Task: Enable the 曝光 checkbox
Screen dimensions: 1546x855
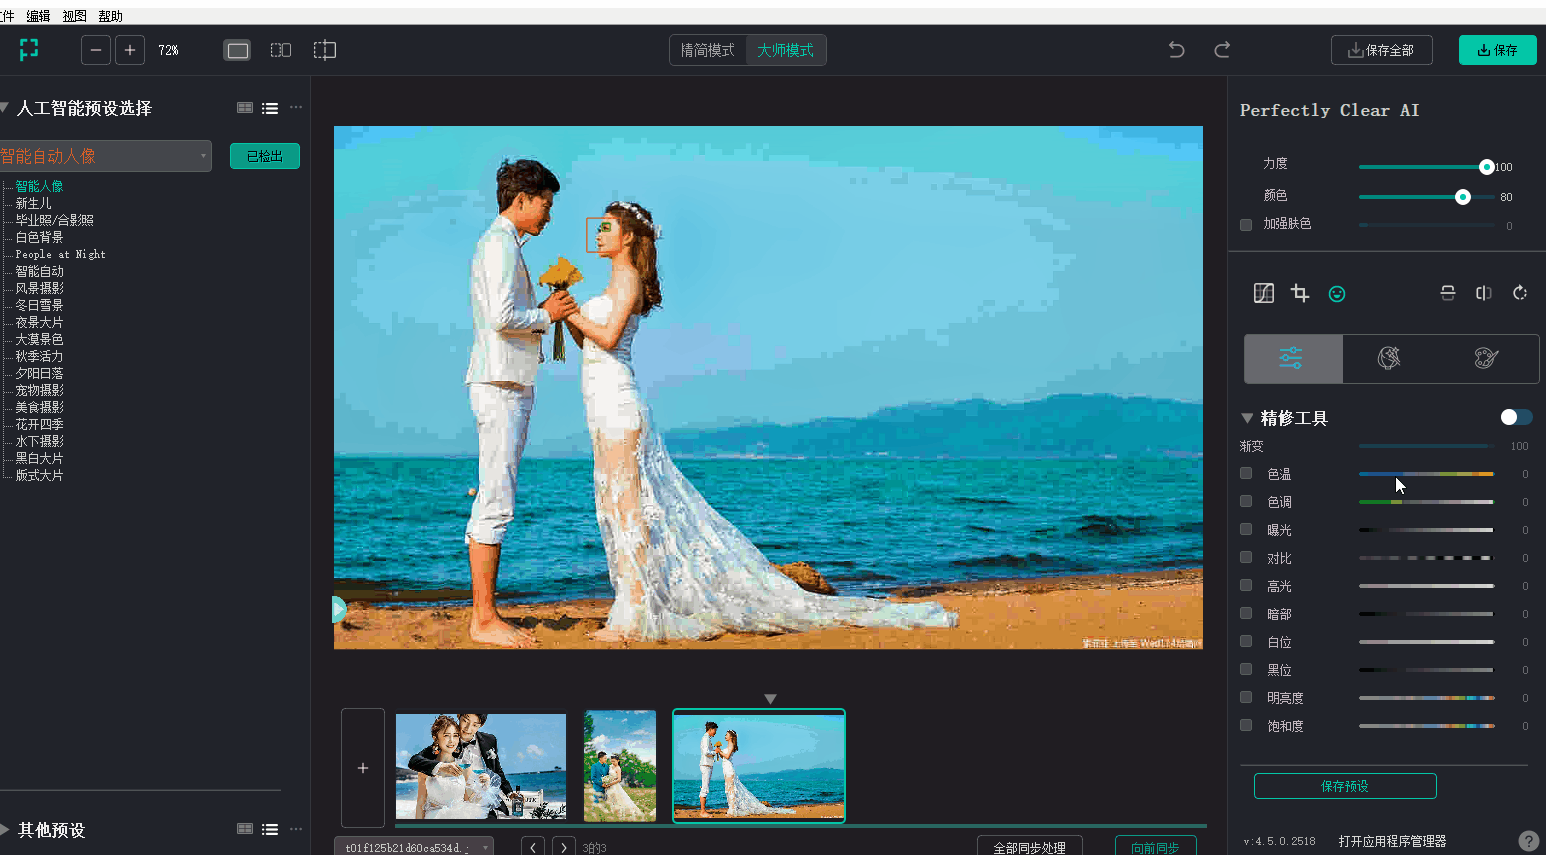Action: [x=1246, y=529]
